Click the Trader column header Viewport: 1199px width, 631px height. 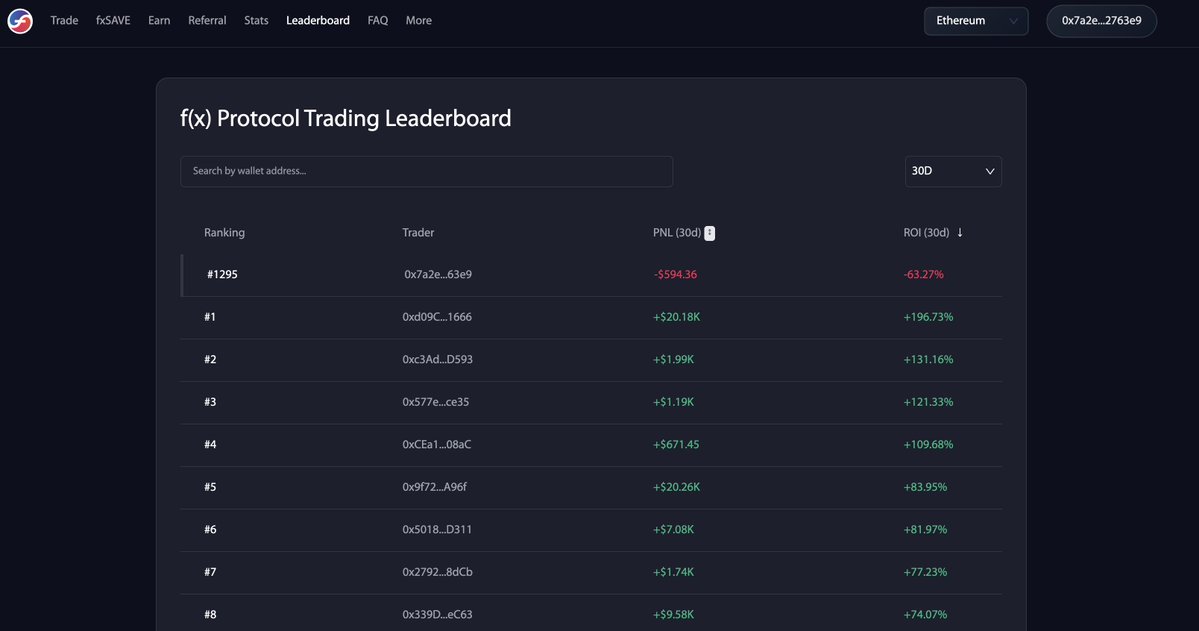pos(418,233)
